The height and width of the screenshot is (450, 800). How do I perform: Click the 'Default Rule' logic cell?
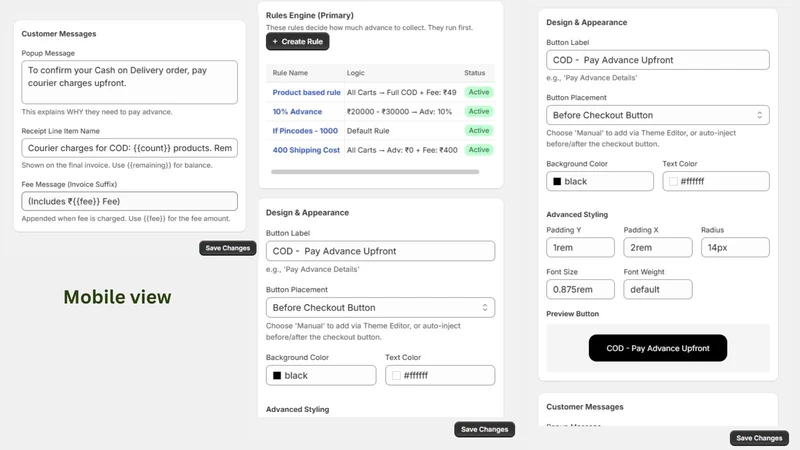[368, 131]
